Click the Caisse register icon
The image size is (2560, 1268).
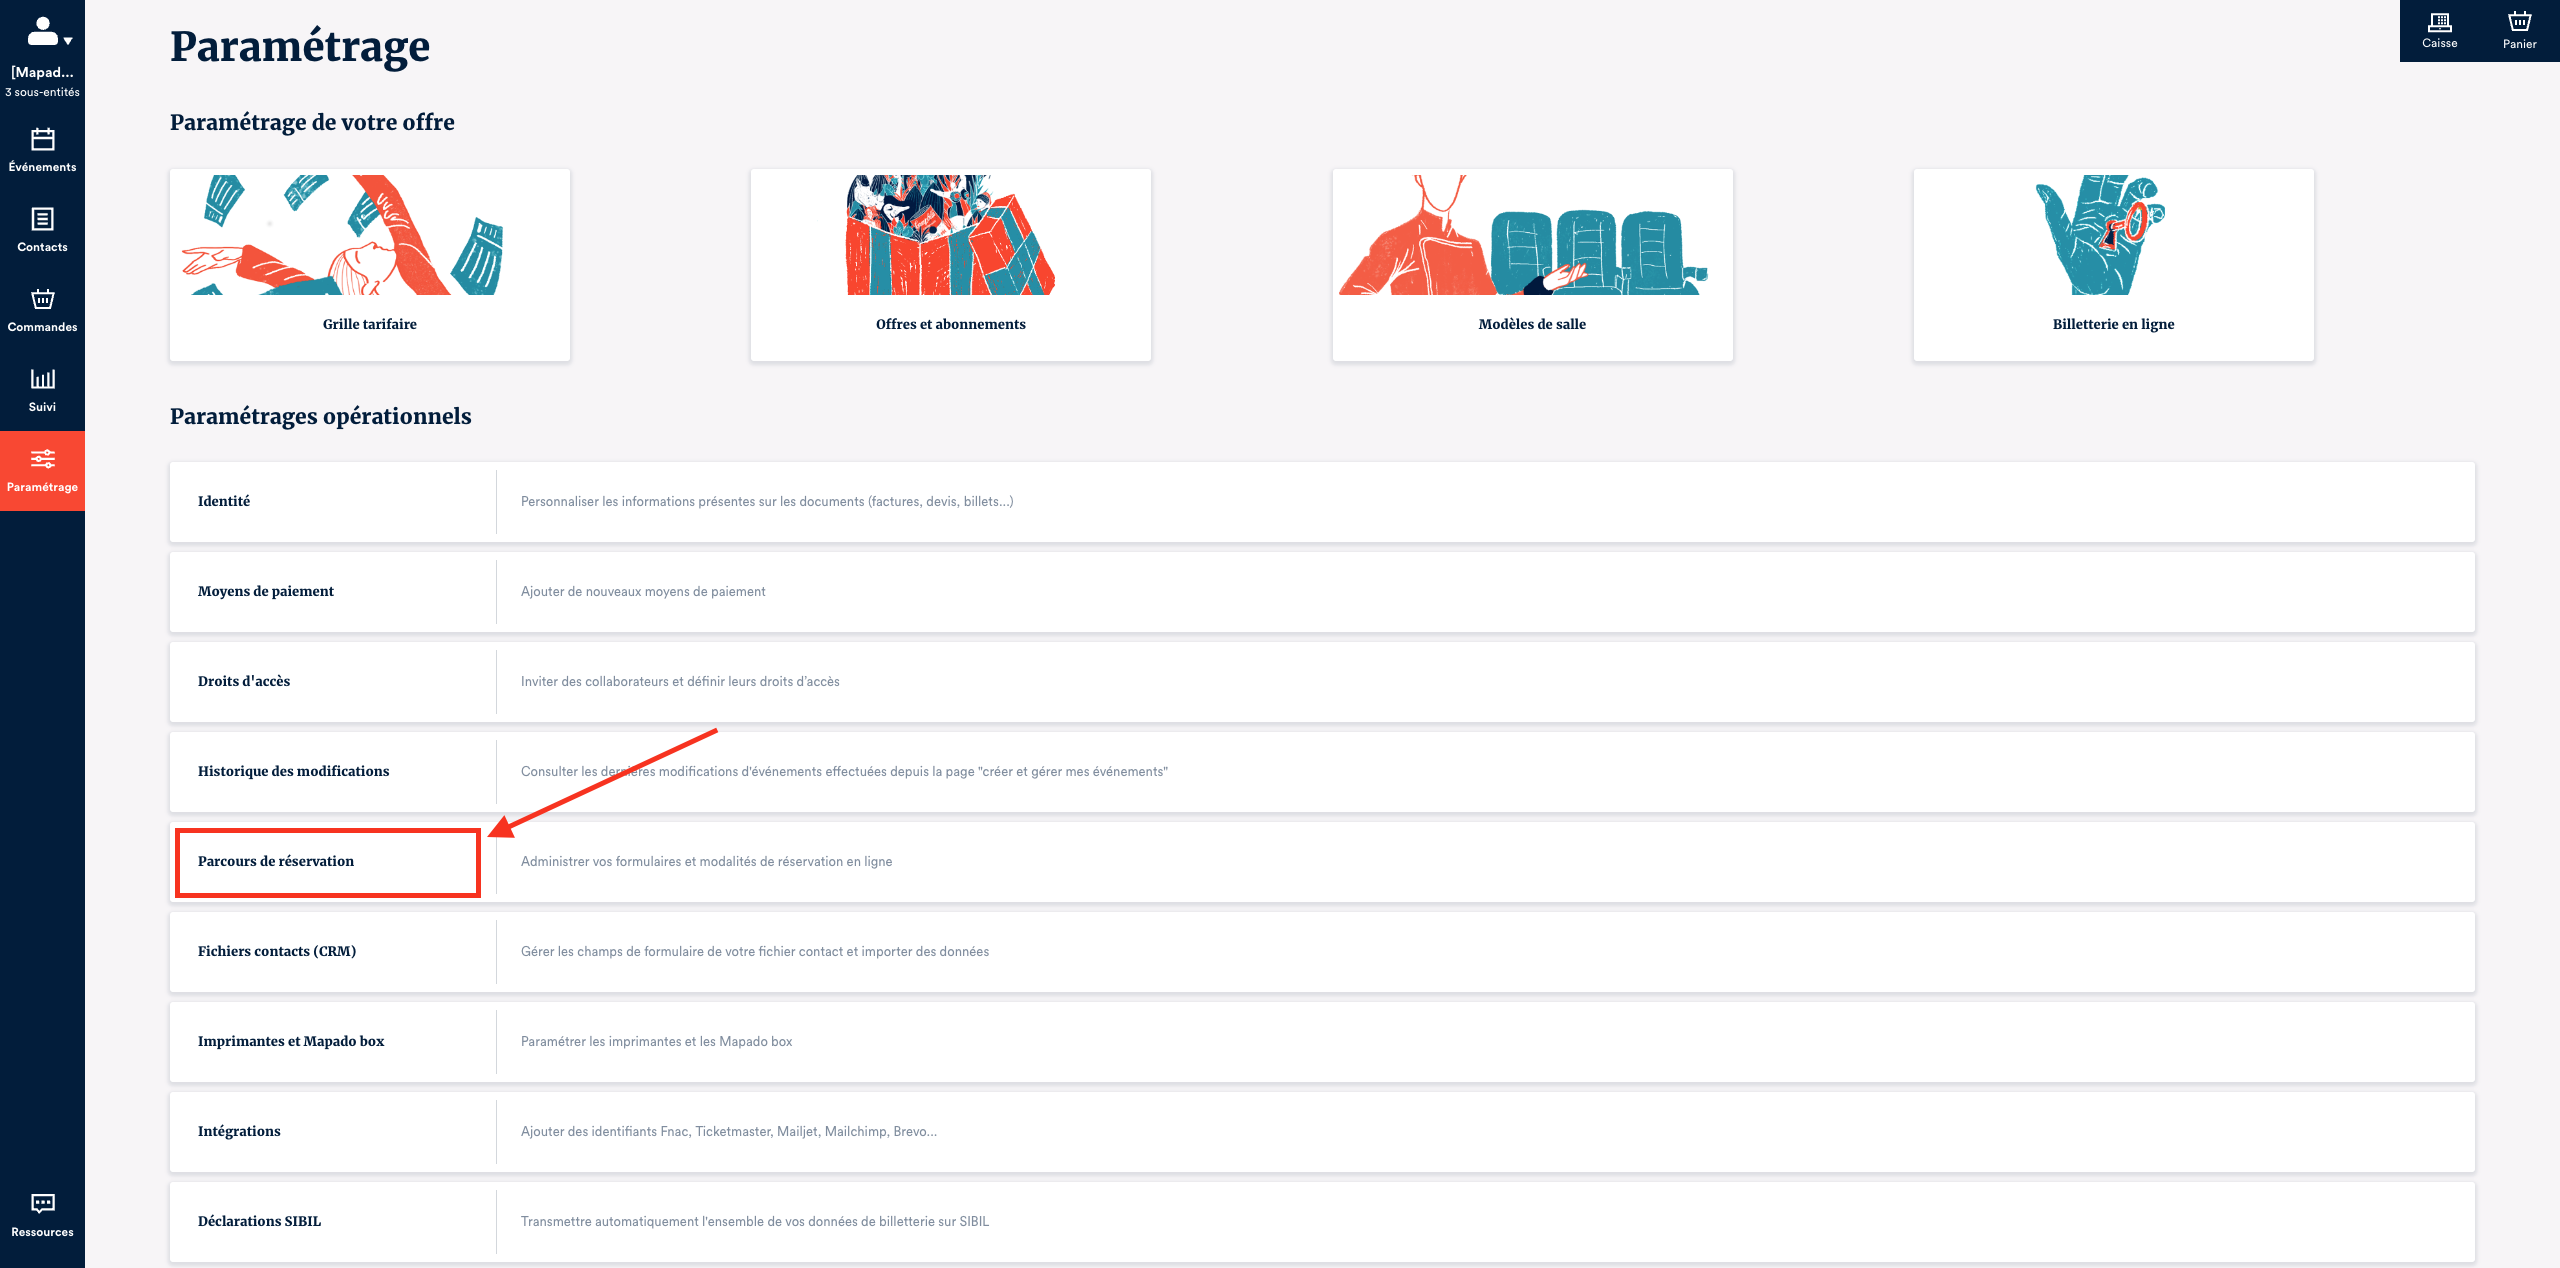point(2439,23)
